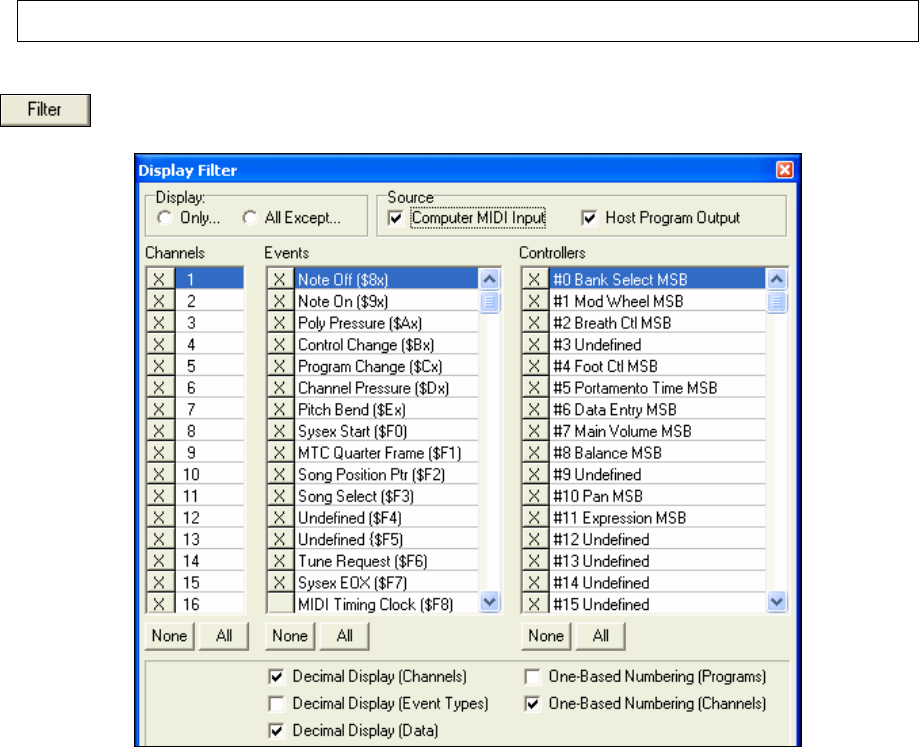Toggle the X mark beside Song Select ($F3)
Viewport: 919px width, 747px height.
click(280, 496)
